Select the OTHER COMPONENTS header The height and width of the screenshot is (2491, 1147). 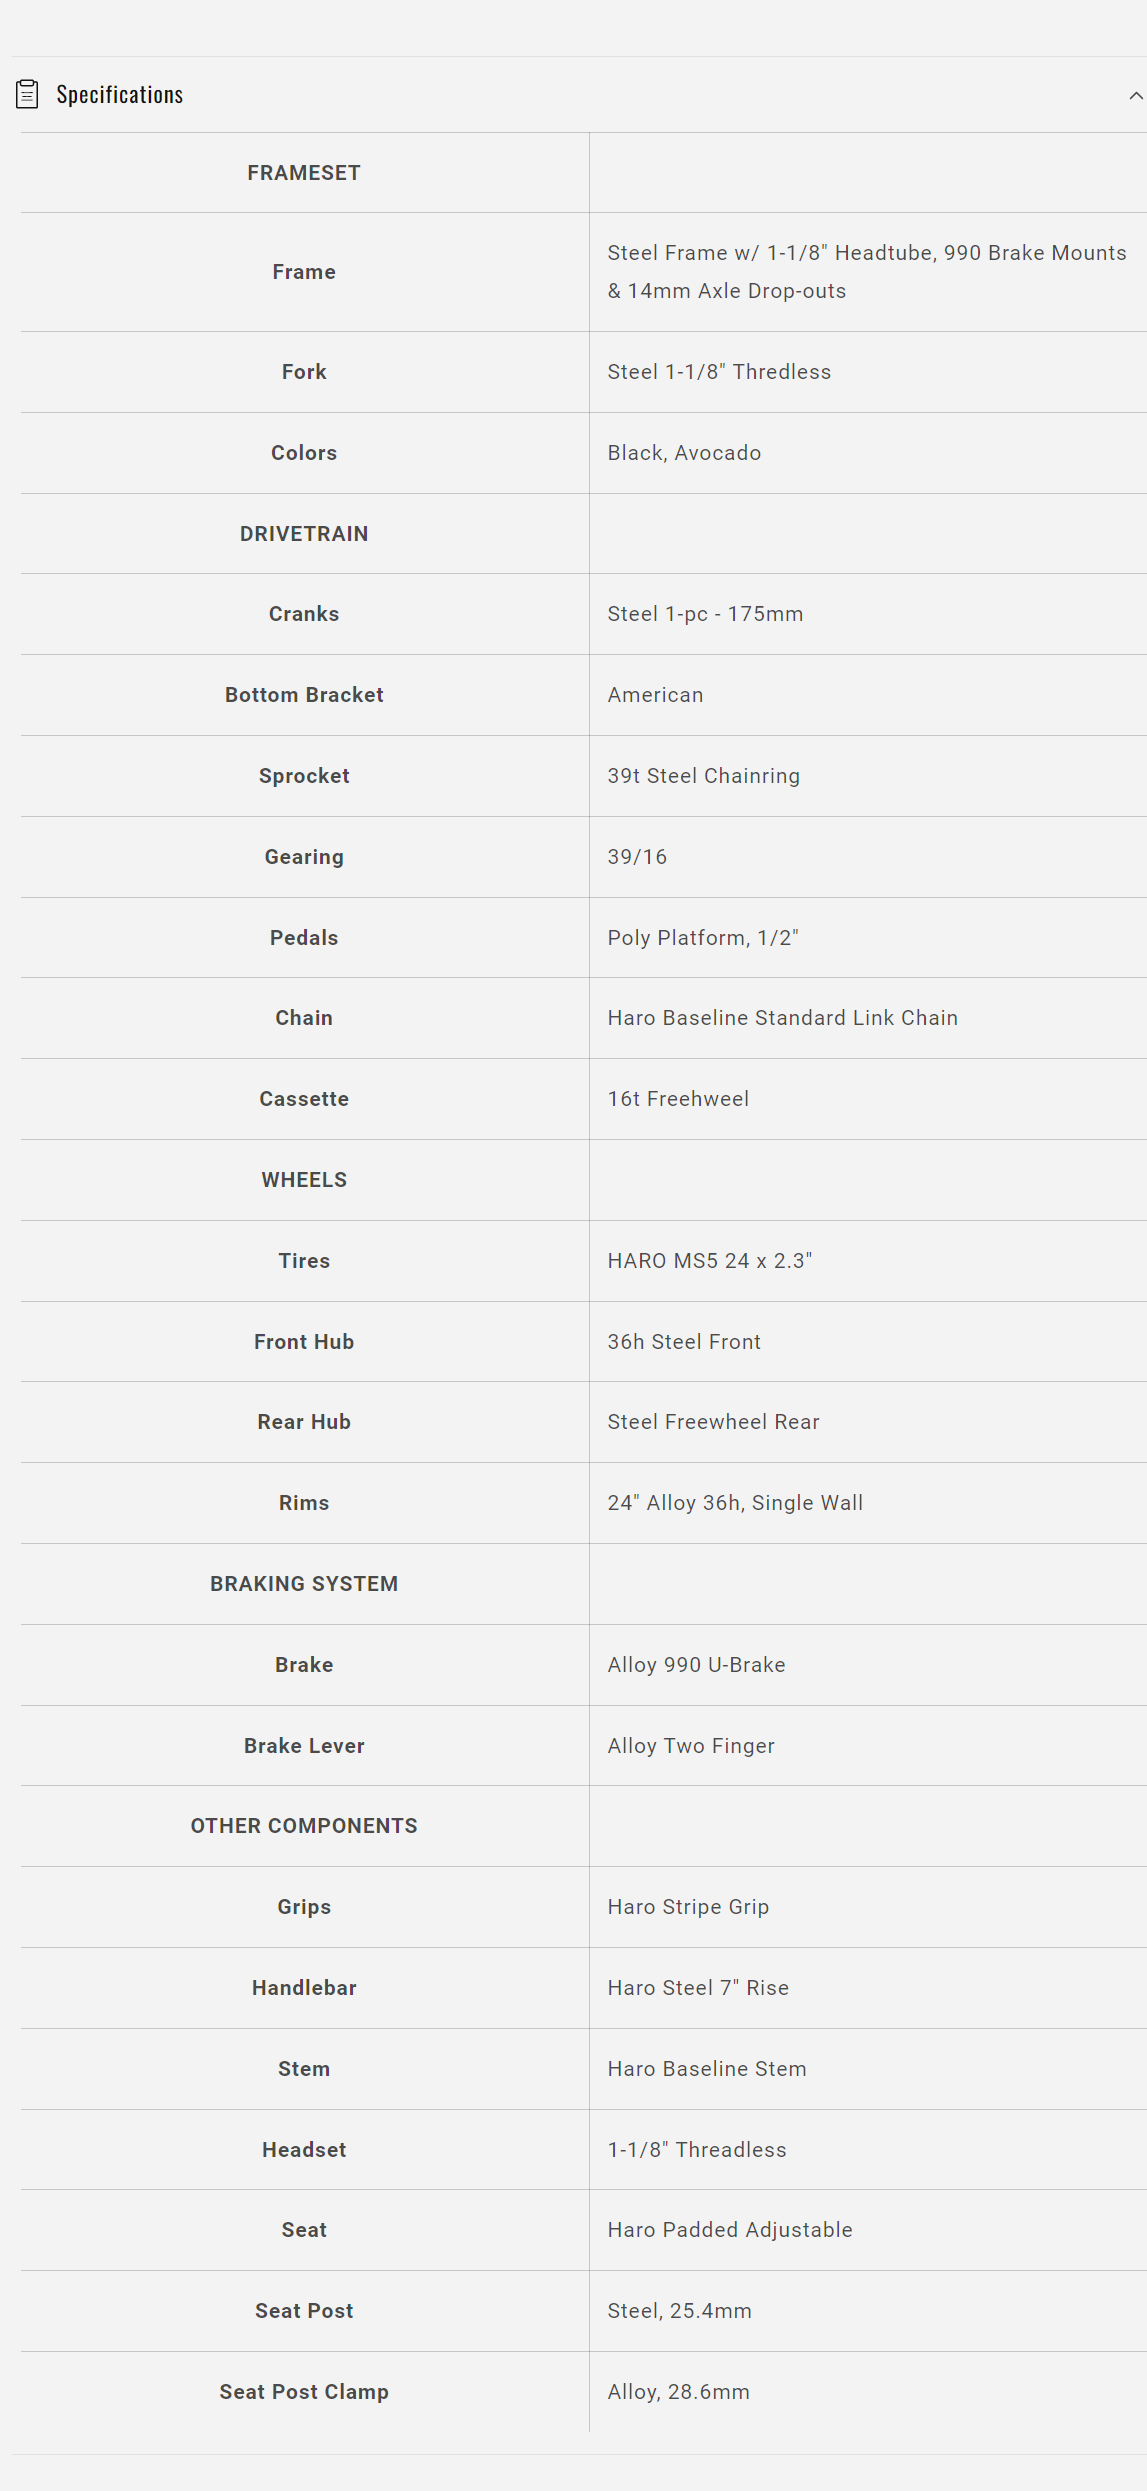304,1826
